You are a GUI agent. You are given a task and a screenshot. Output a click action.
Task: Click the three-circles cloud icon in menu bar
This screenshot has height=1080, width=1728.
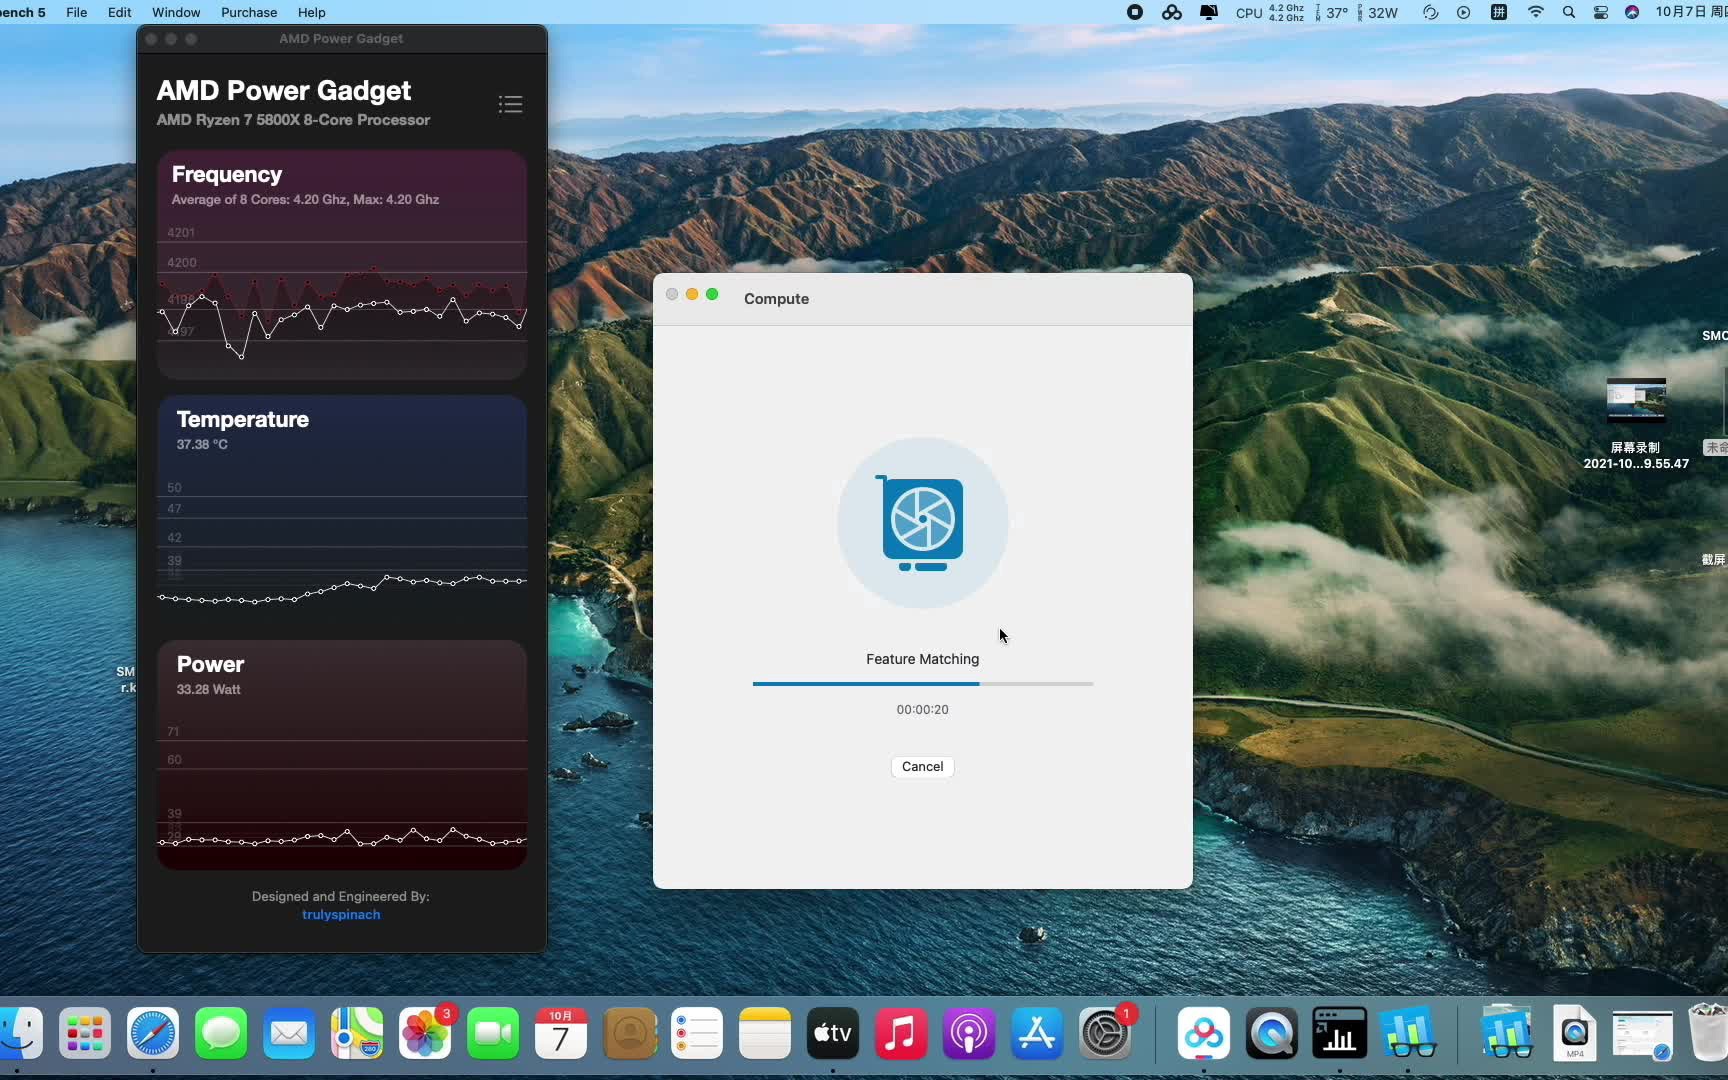click(1172, 12)
